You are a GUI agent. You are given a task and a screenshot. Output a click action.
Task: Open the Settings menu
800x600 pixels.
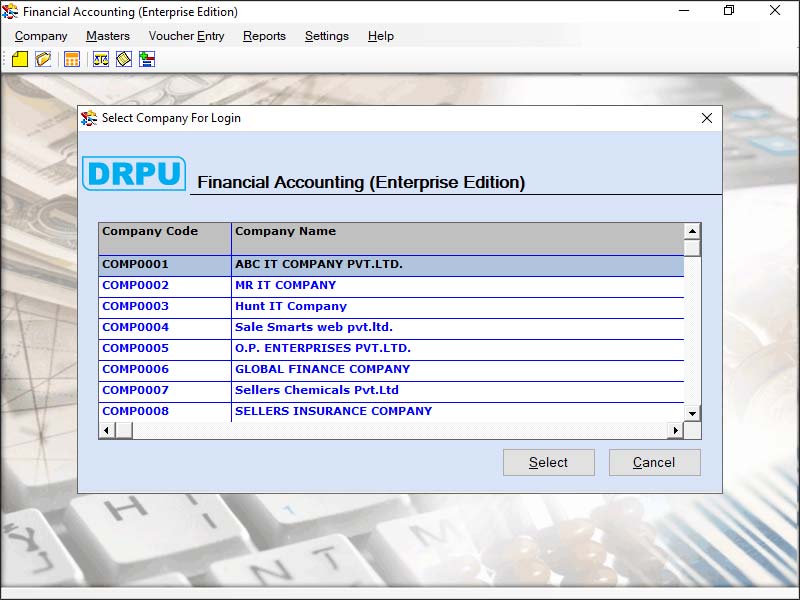point(326,36)
